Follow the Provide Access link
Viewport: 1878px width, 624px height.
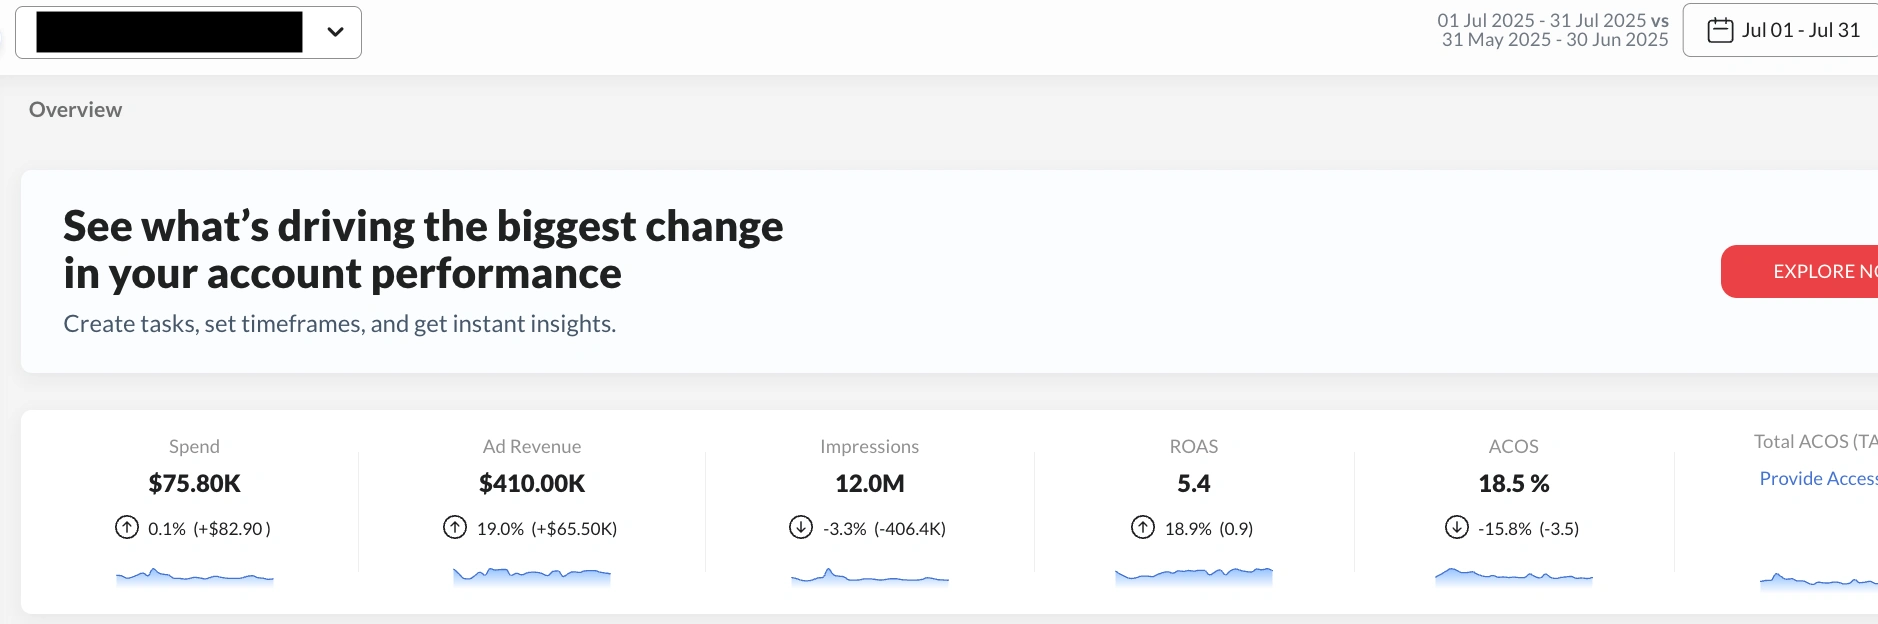(1817, 479)
